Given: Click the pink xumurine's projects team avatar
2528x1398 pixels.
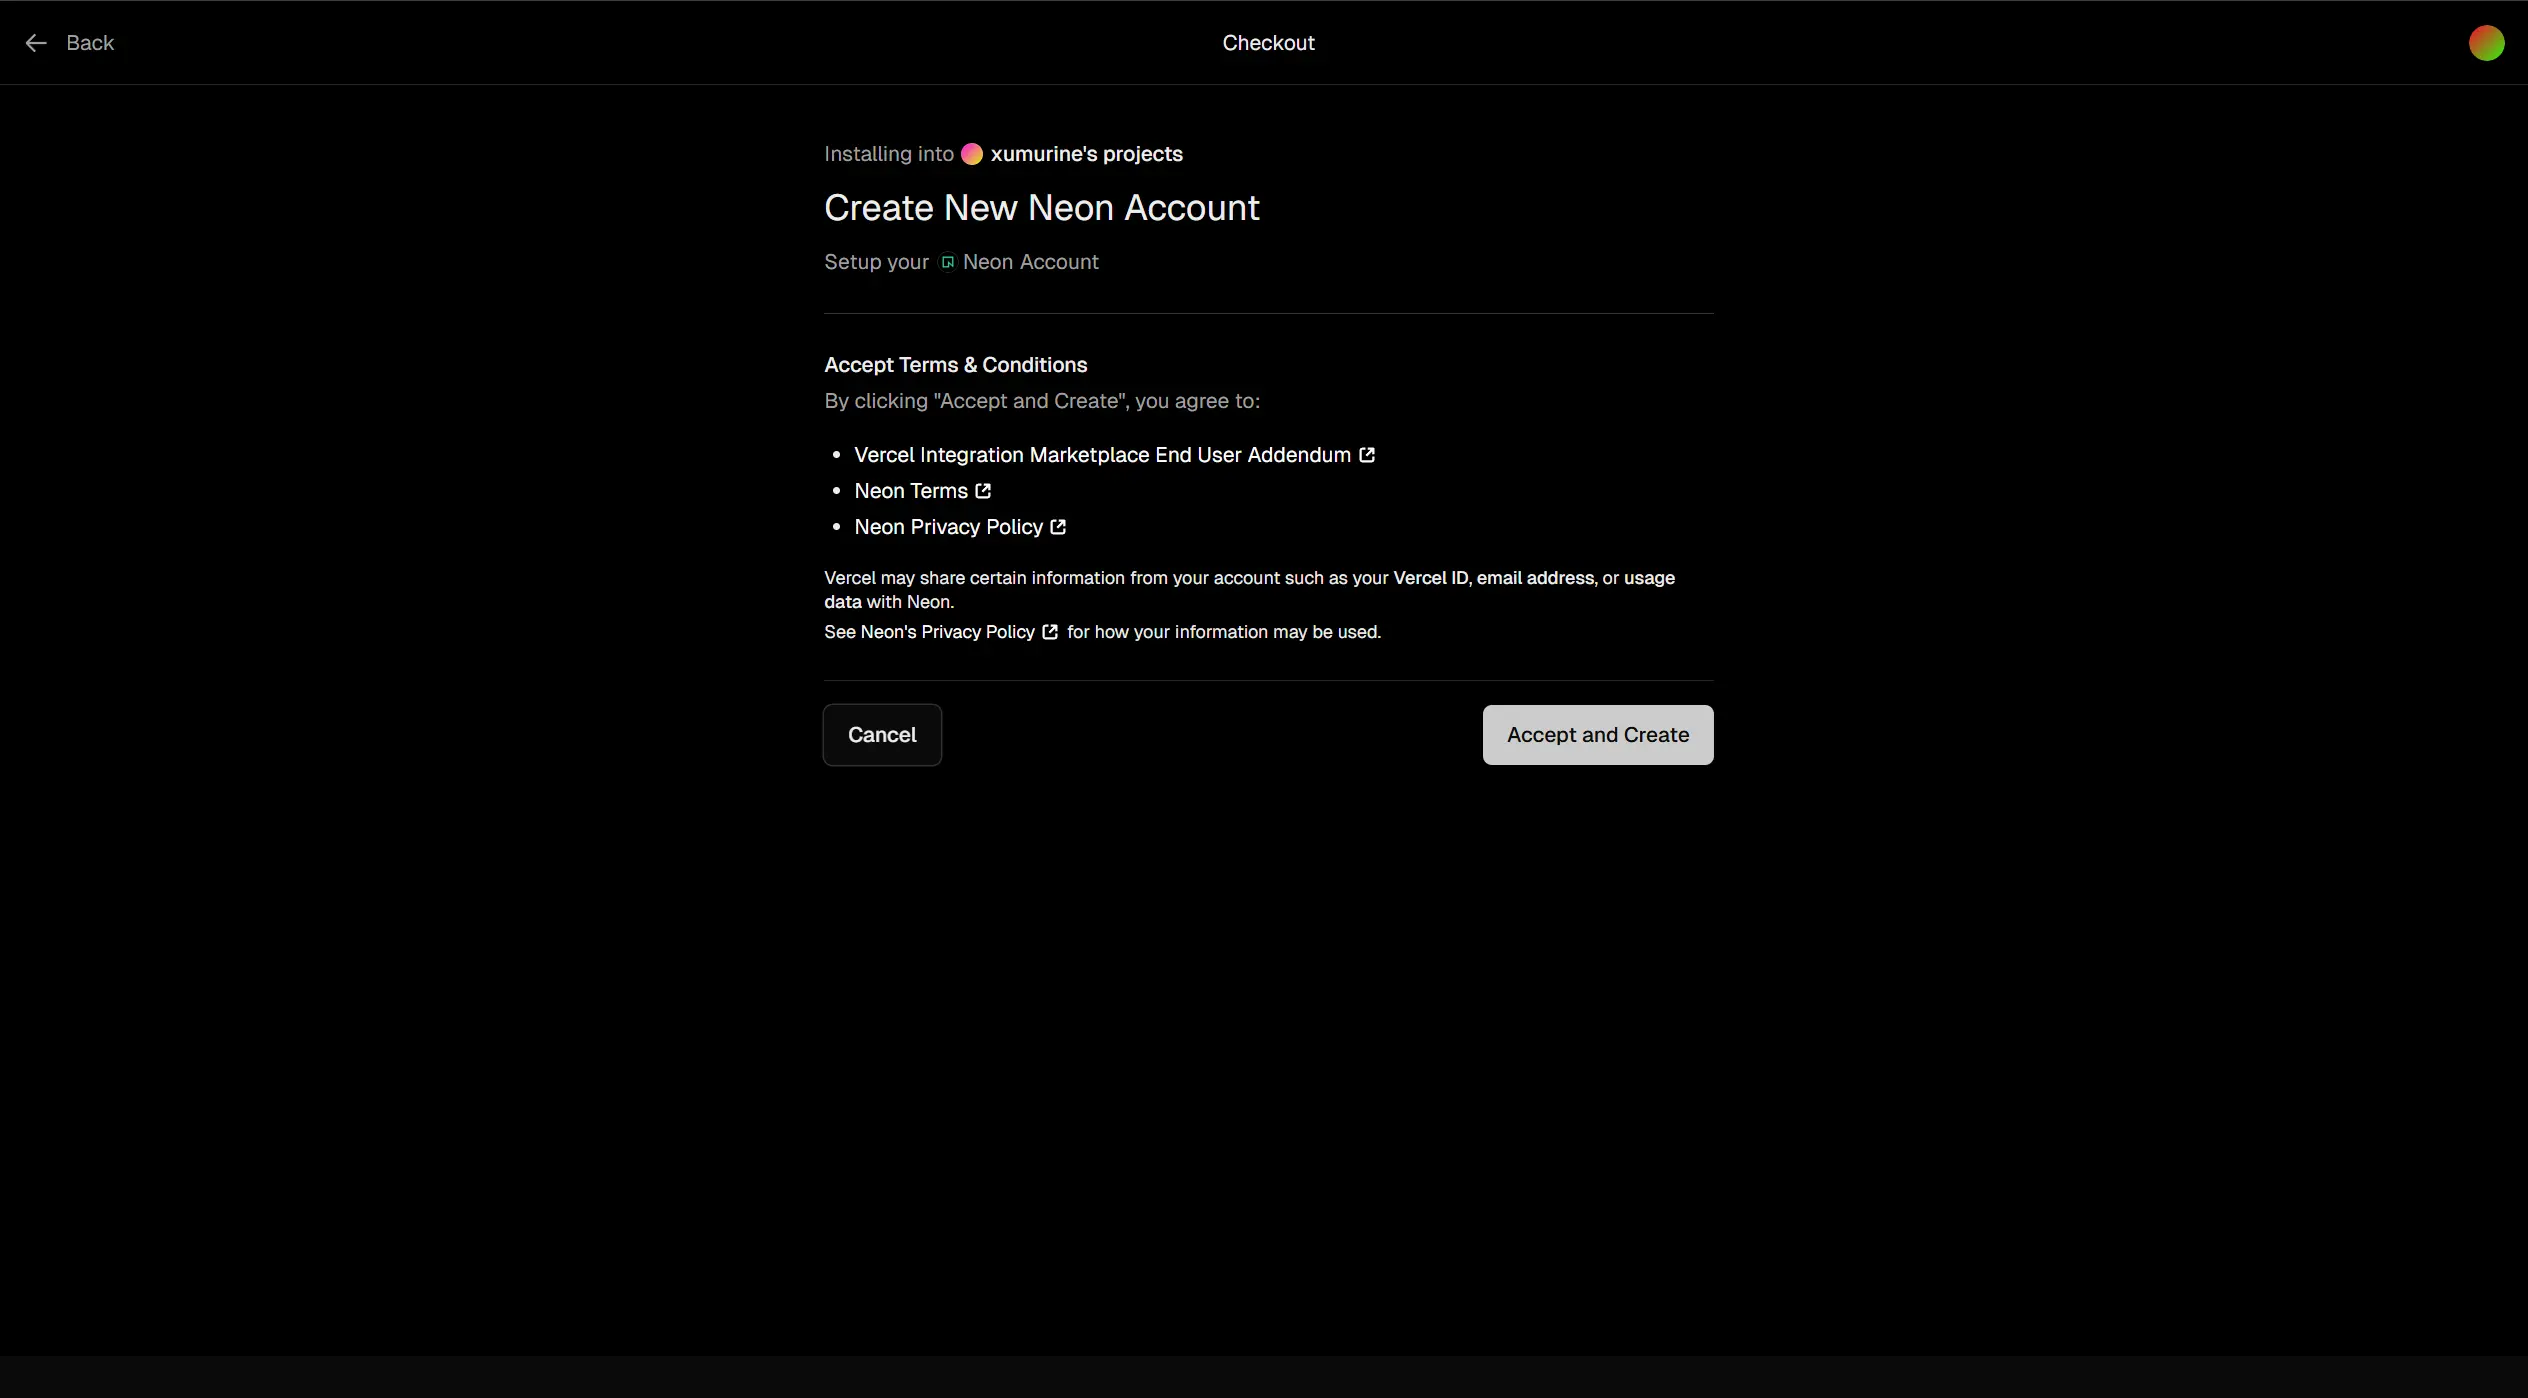Looking at the screenshot, I should pyautogui.click(x=971, y=154).
